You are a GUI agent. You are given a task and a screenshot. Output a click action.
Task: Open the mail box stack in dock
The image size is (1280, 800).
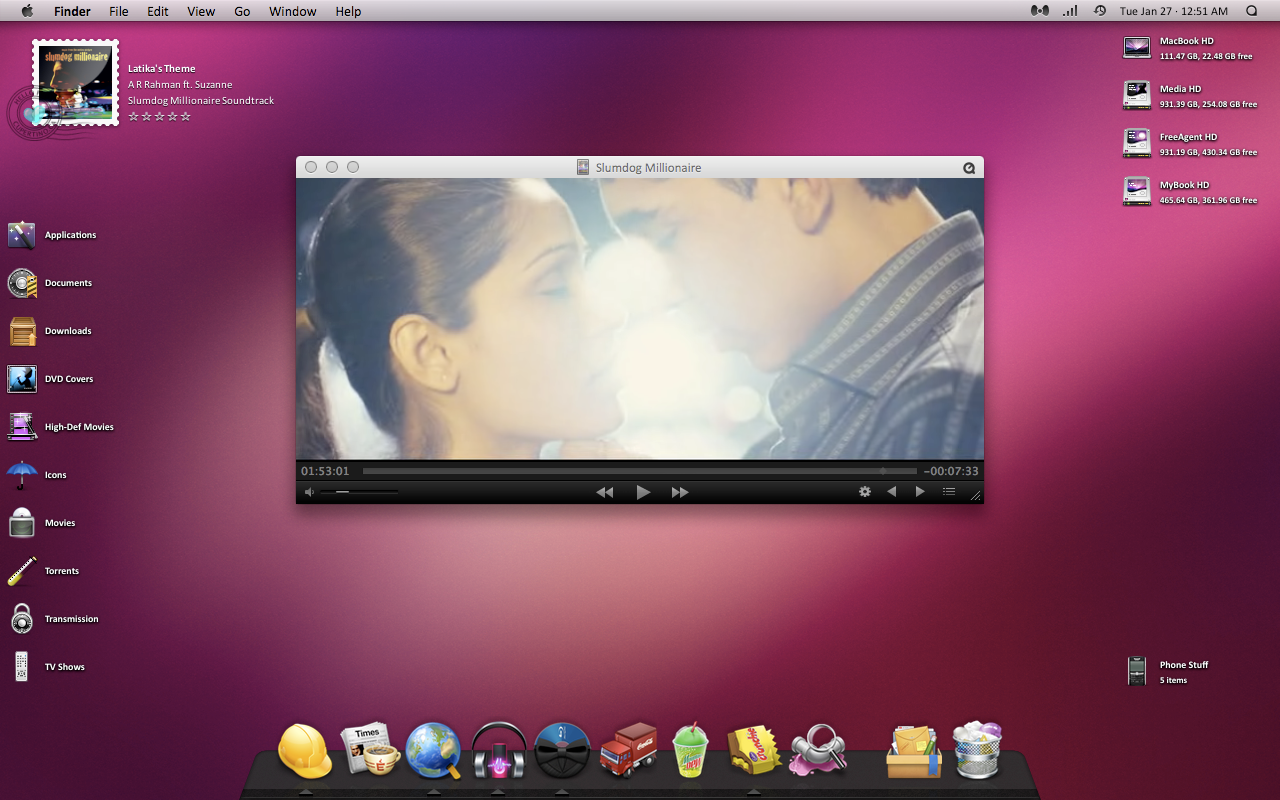(914, 752)
